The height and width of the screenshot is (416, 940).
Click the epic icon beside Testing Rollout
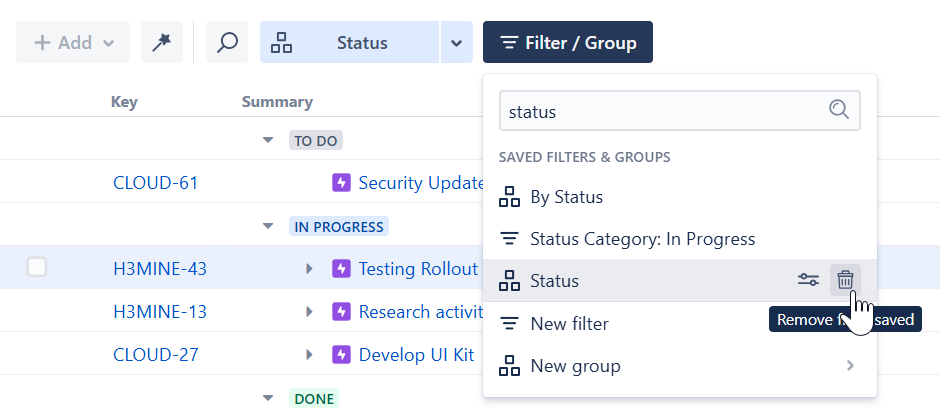click(342, 269)
